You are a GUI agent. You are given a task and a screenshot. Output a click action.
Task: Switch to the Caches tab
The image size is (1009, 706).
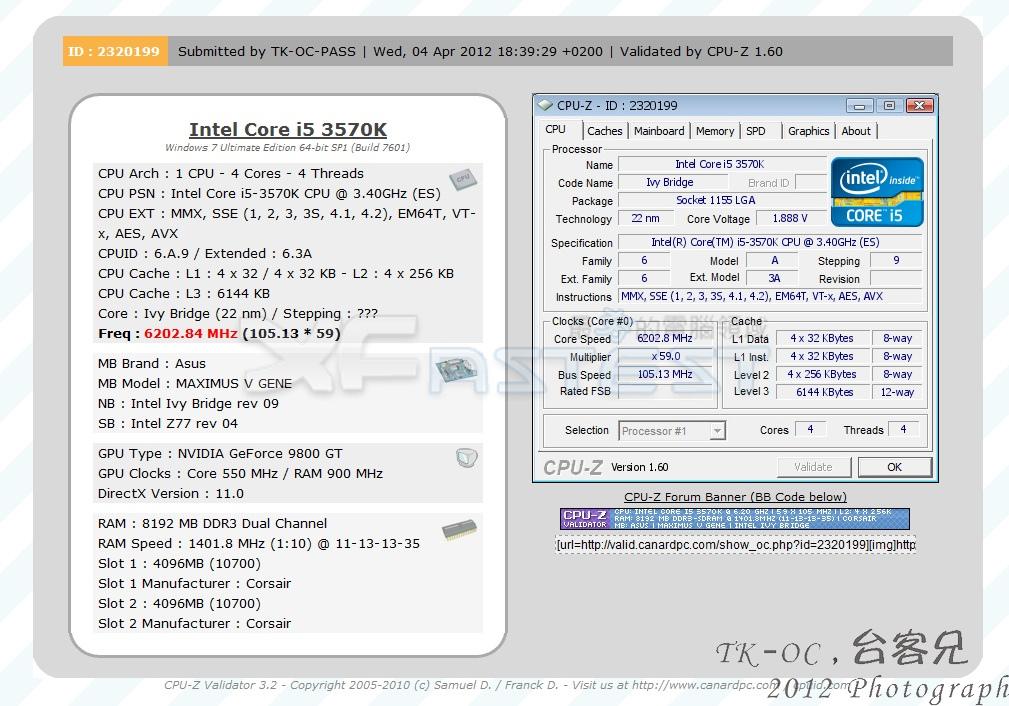[605, 131]
